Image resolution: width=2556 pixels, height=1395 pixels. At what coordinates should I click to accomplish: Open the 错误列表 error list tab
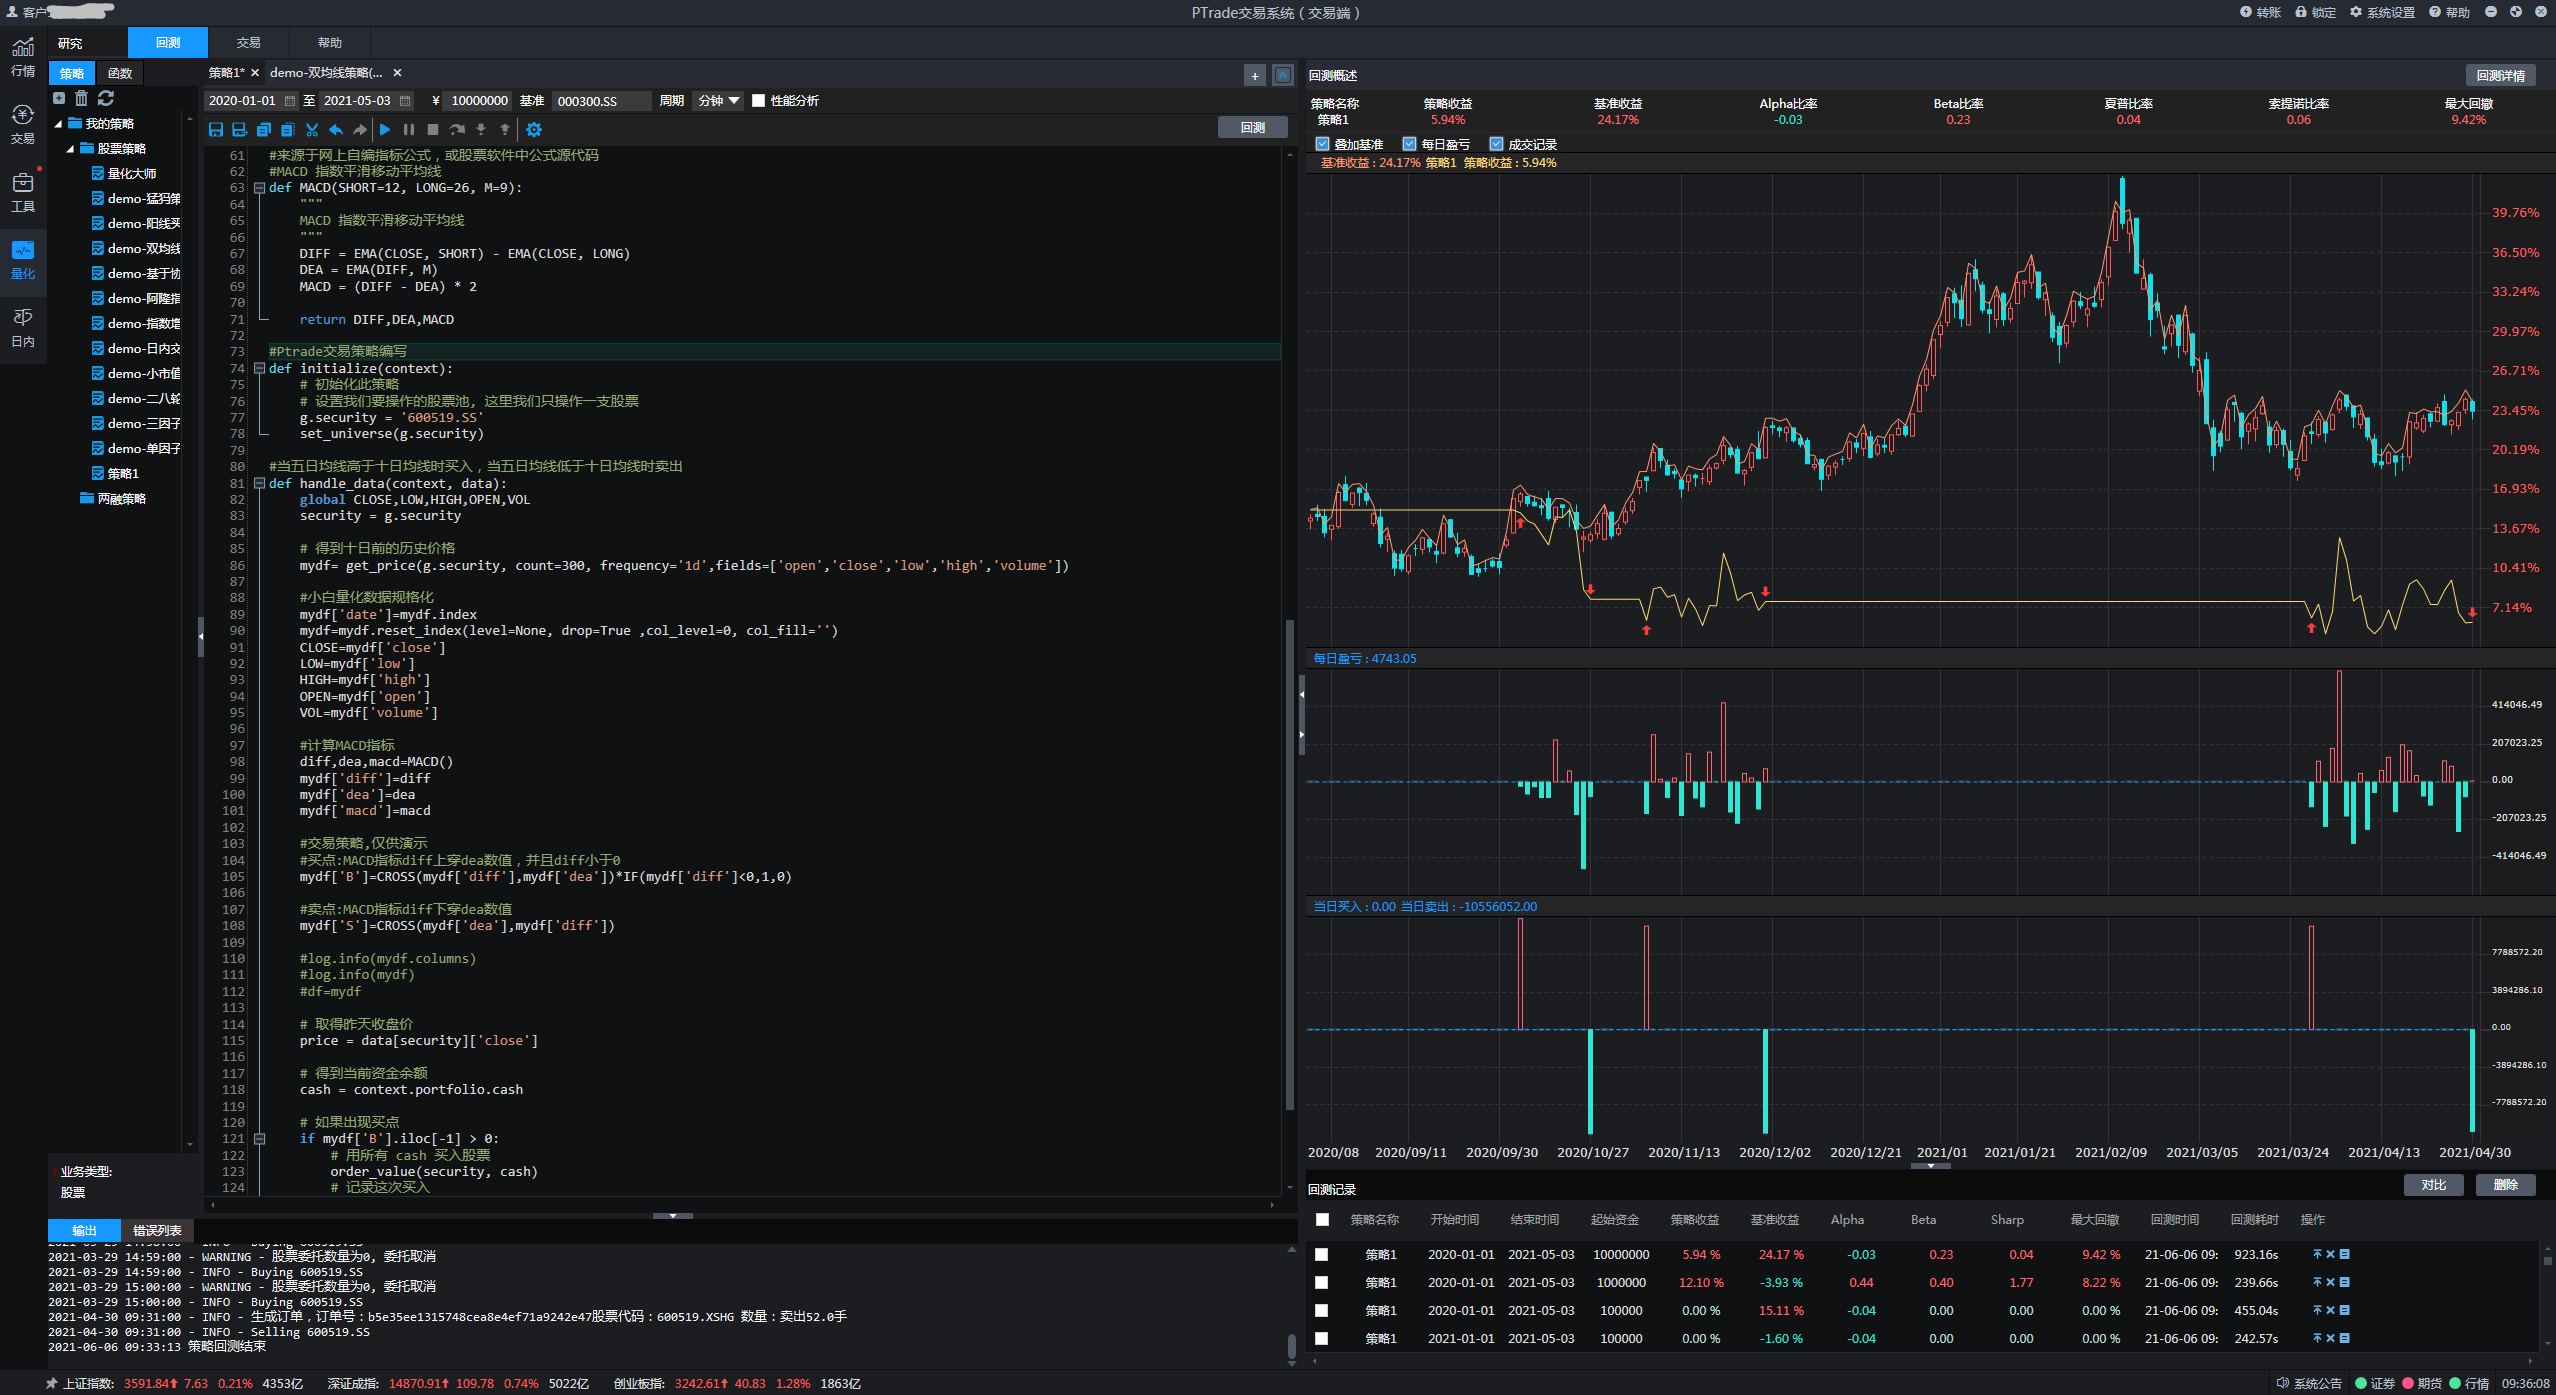tap(157, 1231)
